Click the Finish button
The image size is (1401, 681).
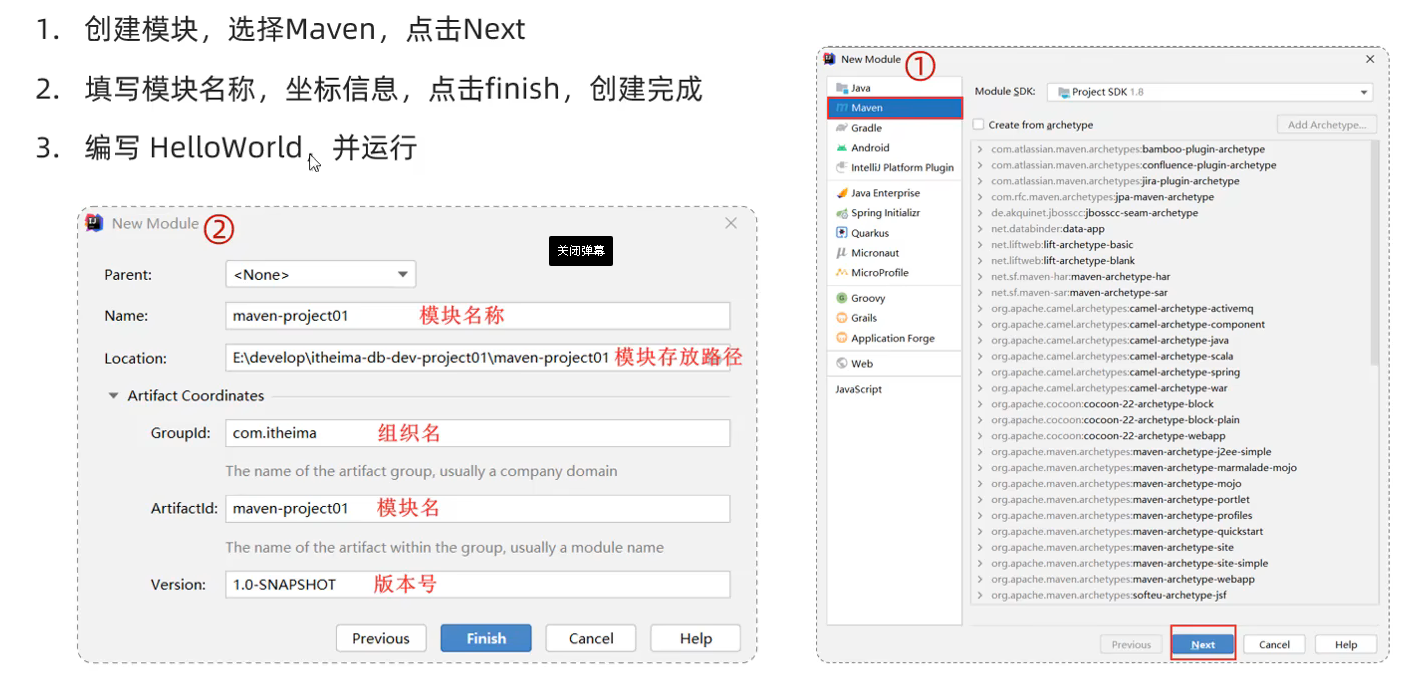click(485, 638)
